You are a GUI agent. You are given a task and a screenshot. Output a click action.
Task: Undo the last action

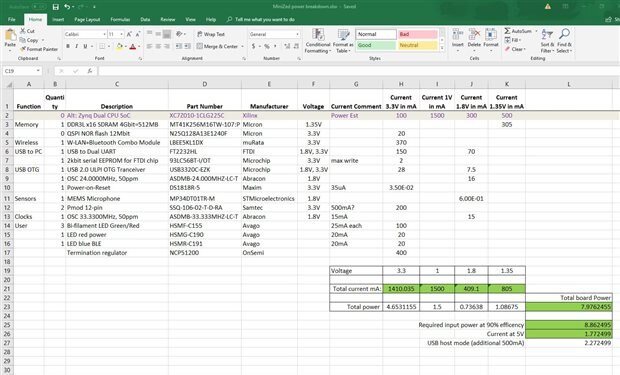[x=67, y=7]
